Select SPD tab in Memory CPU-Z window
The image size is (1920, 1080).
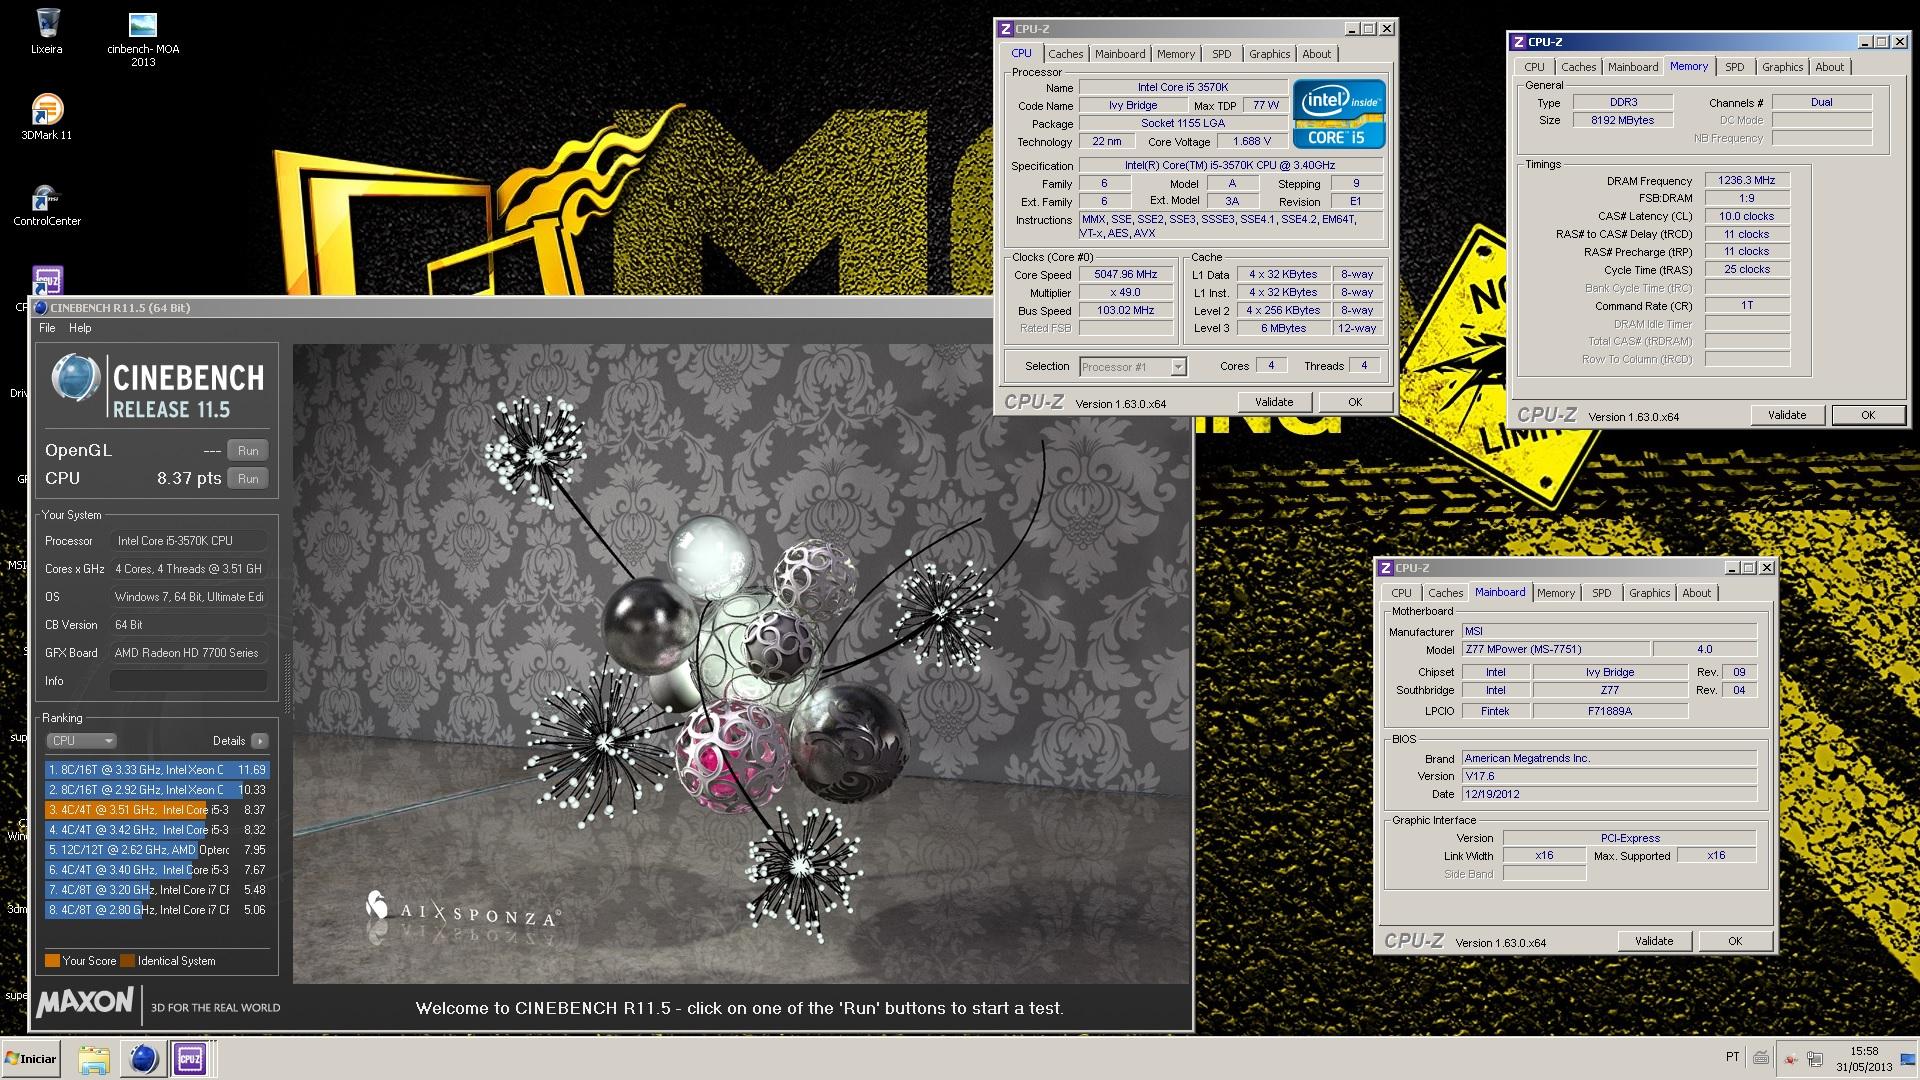(x=1735, y=67)
